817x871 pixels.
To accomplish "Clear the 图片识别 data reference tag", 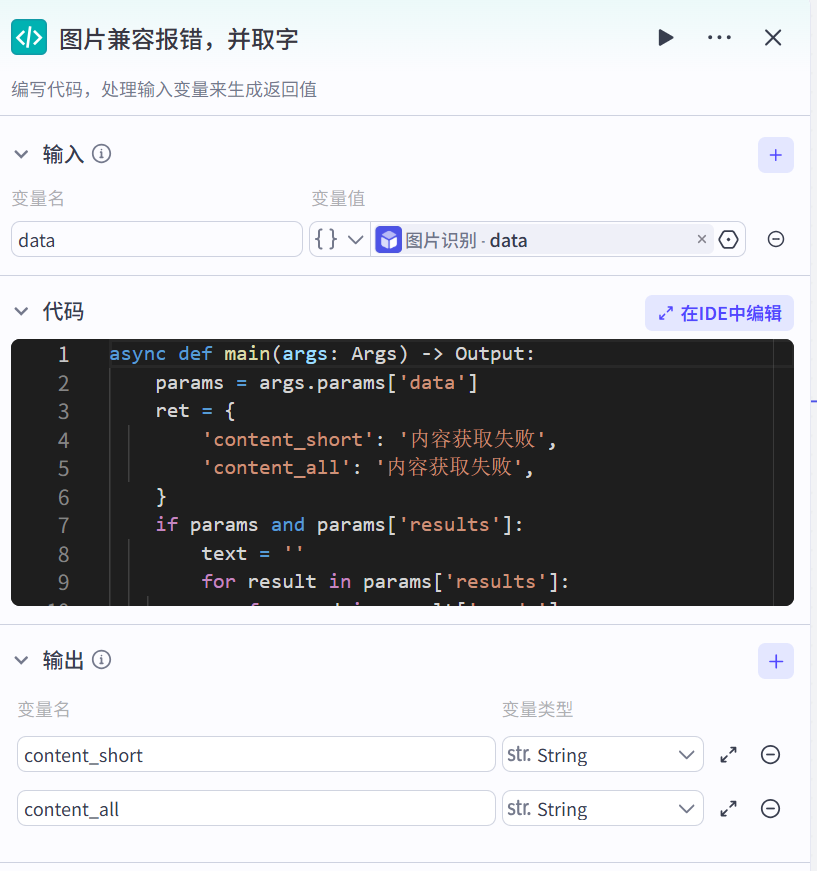I will 701,239.
